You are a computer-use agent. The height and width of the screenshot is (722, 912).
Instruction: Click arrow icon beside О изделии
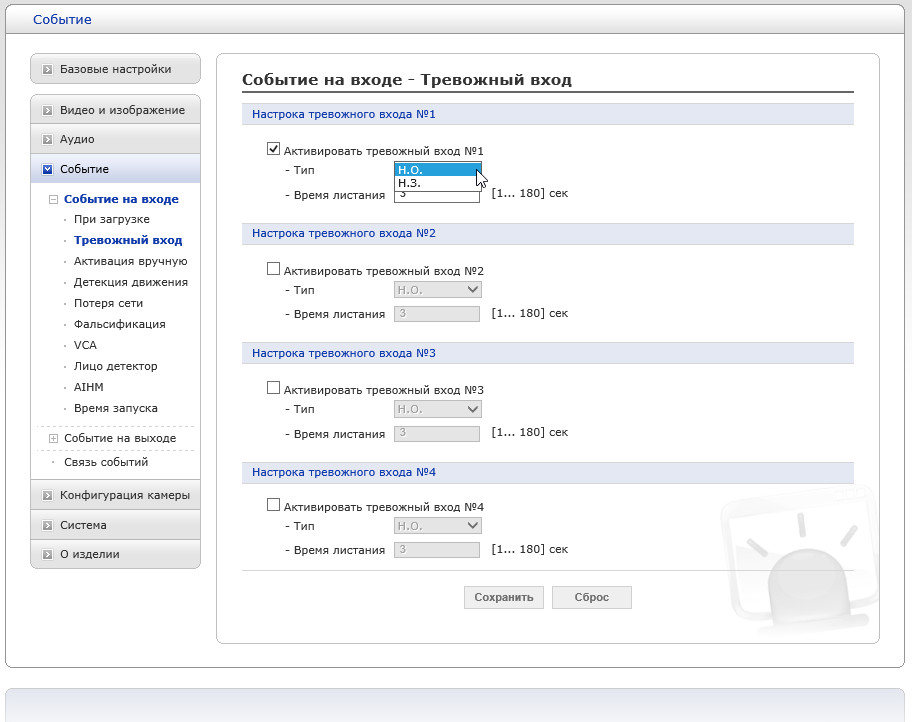47,554
